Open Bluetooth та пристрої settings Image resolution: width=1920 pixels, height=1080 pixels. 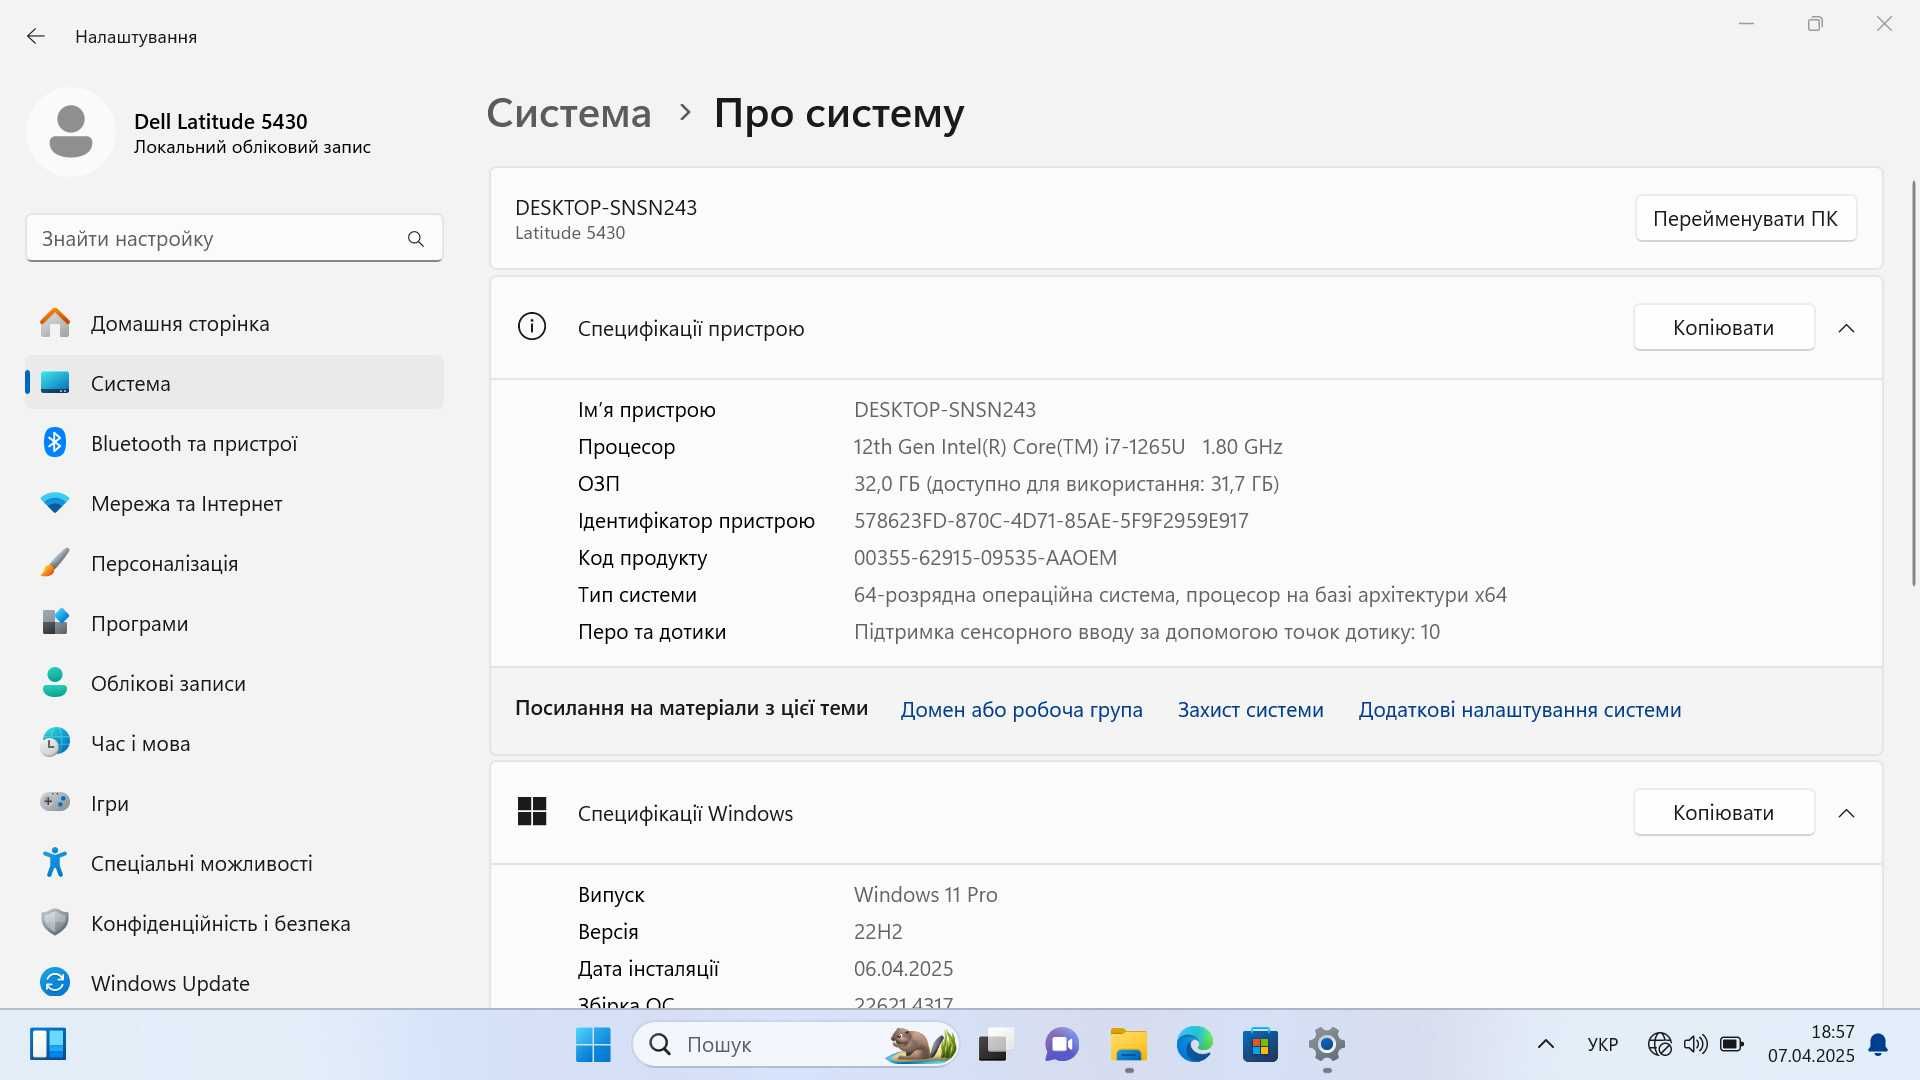click(234, 443)
